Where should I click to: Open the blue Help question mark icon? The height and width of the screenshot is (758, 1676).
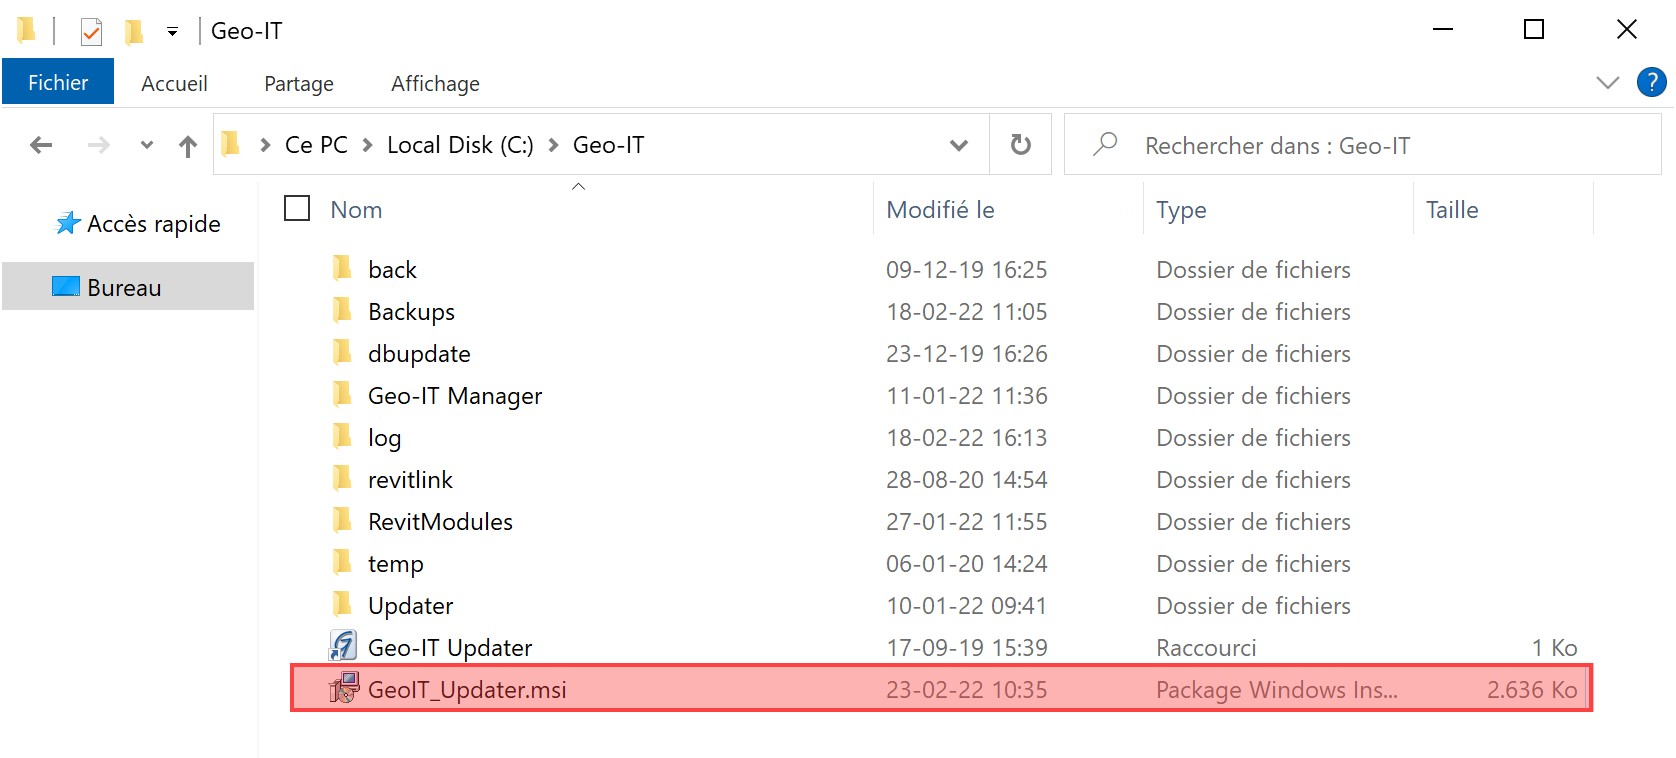coord(1651,82)
